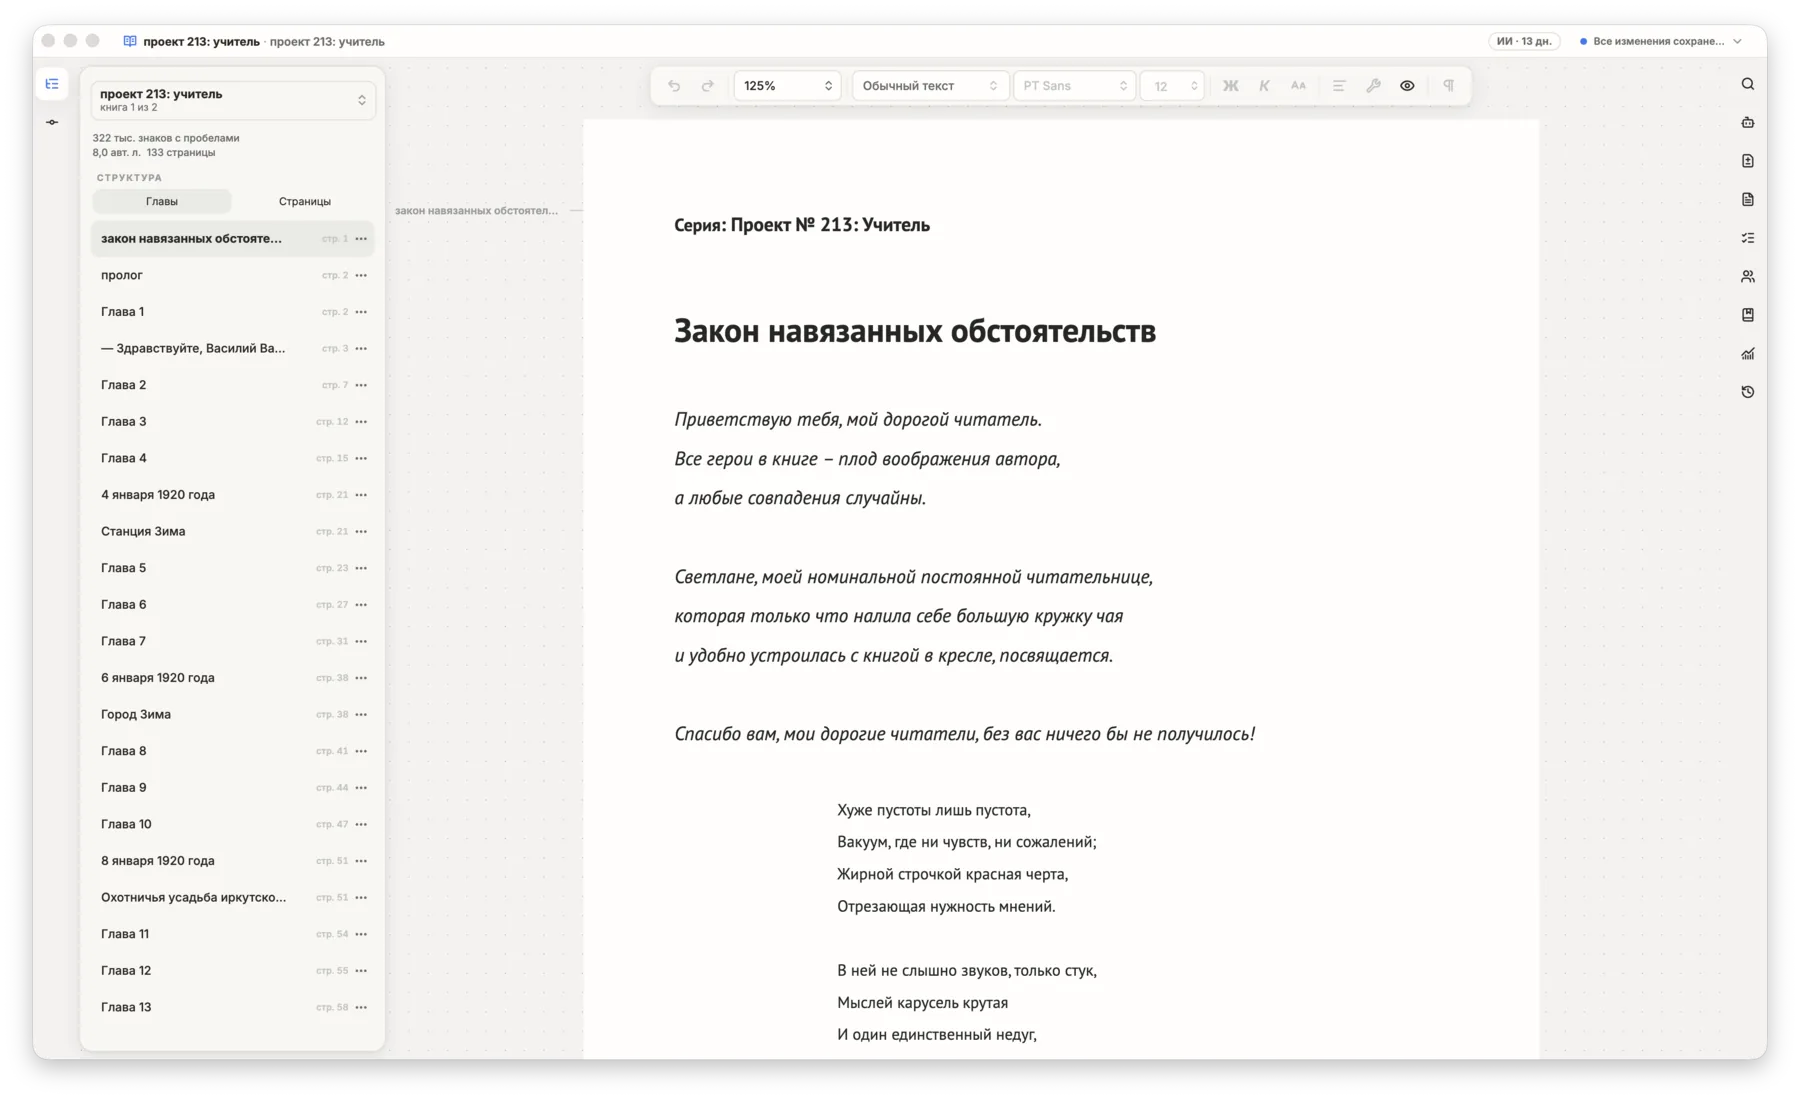The height and width of the screenshot is (1100, 1800).
Task: Click the verse line Хуже пустоты лишь пустота,
Action: pyautogui.click(x=934, y=810)
